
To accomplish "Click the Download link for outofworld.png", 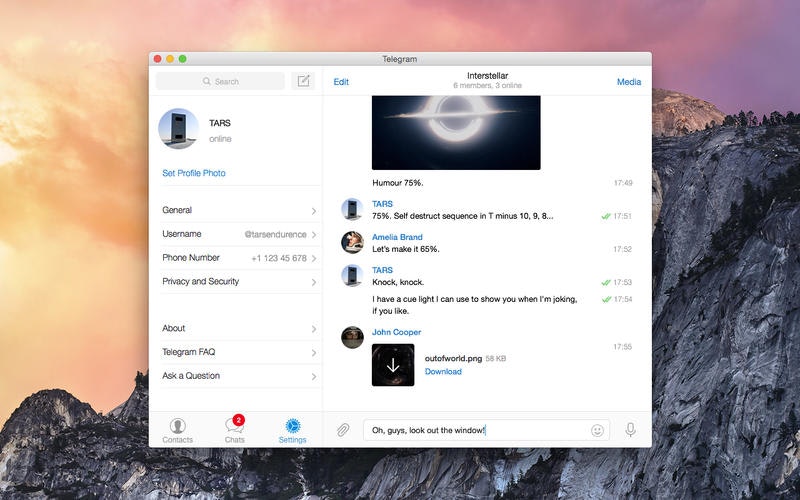I will click(x=443, y=371).
